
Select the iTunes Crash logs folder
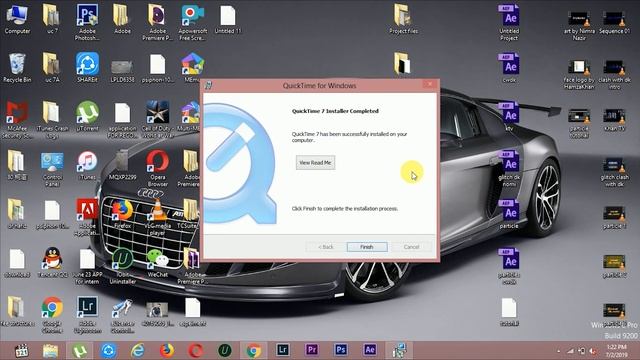coord(52,120)
